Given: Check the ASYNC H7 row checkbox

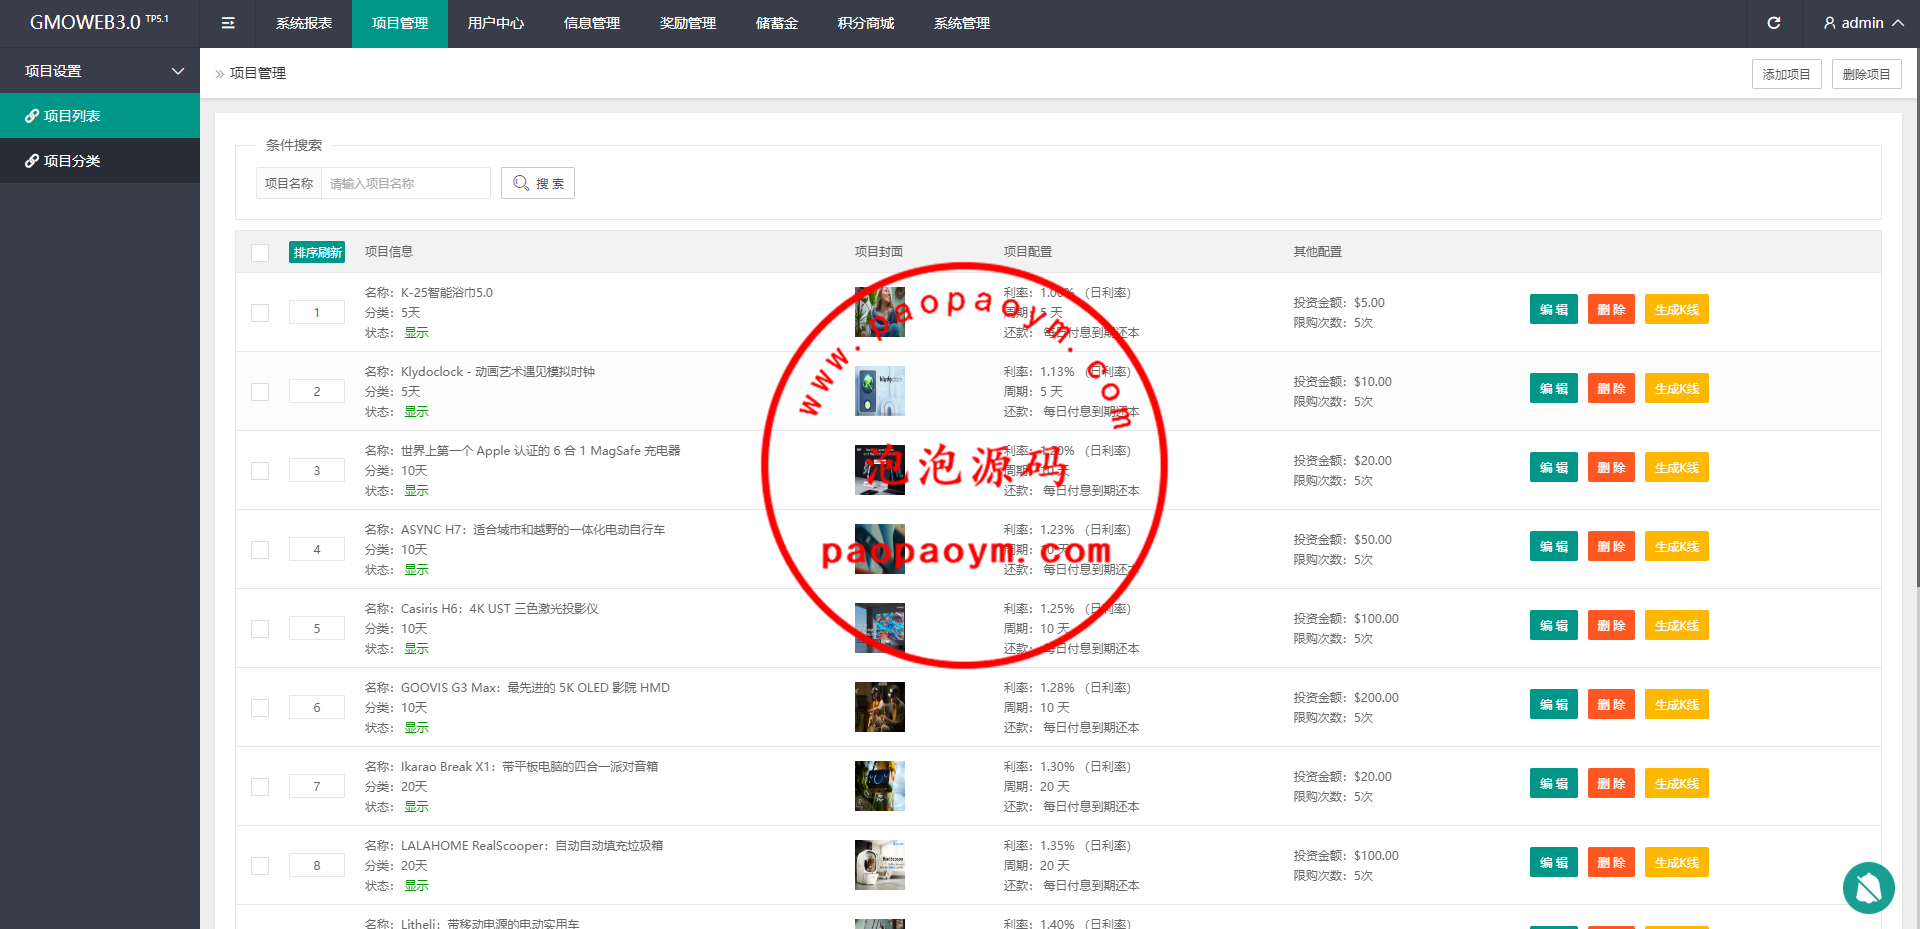Looking at the screenshot, I should (260, 549).
